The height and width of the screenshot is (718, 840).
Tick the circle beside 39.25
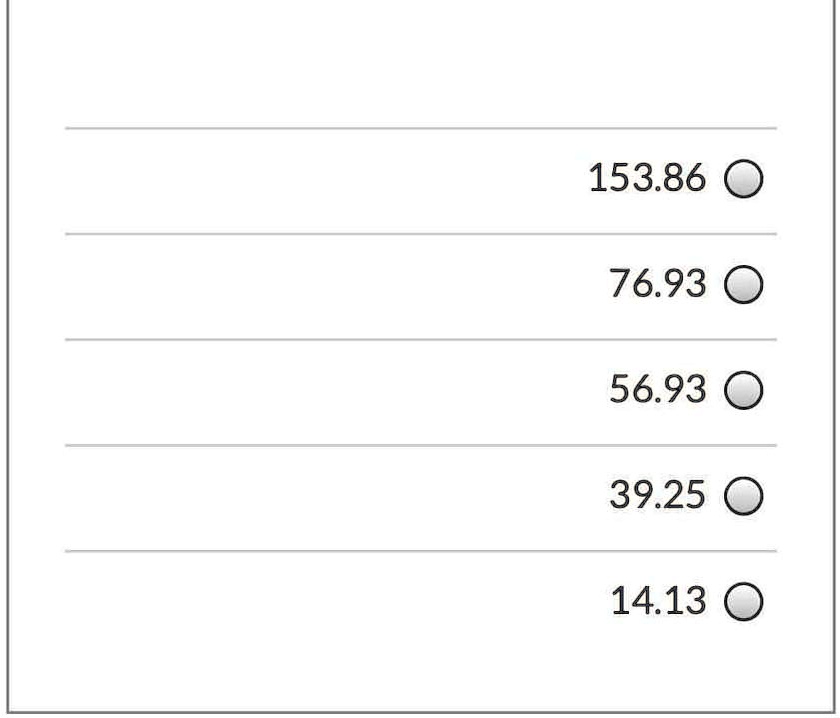[x=744, y=496]
